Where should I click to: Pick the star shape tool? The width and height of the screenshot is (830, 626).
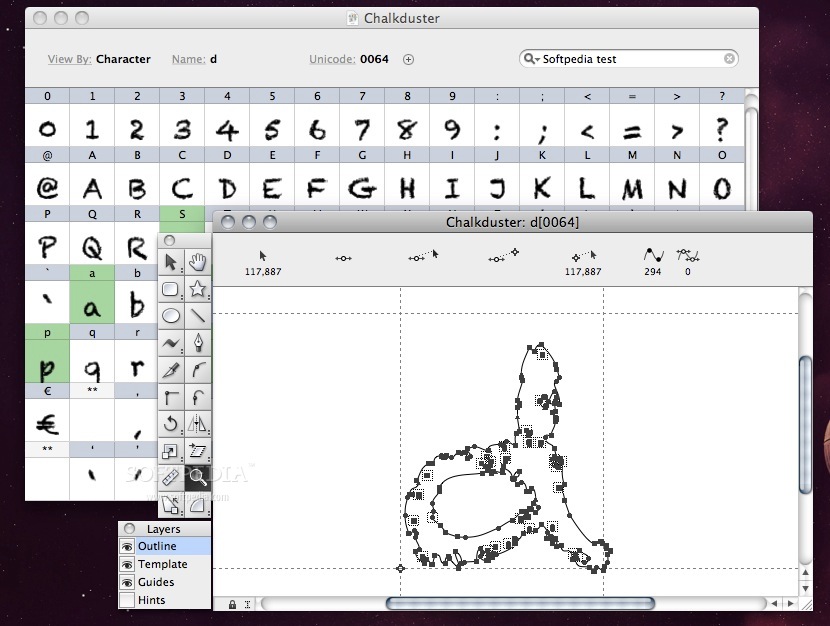[x=197, y=289]
